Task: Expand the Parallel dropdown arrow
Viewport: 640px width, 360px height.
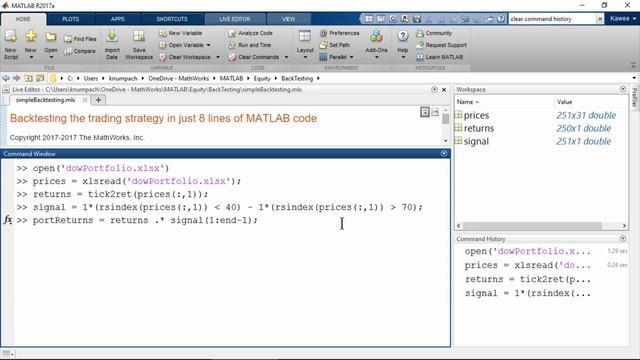Action: pyautogui.click(x=351, y=57)
